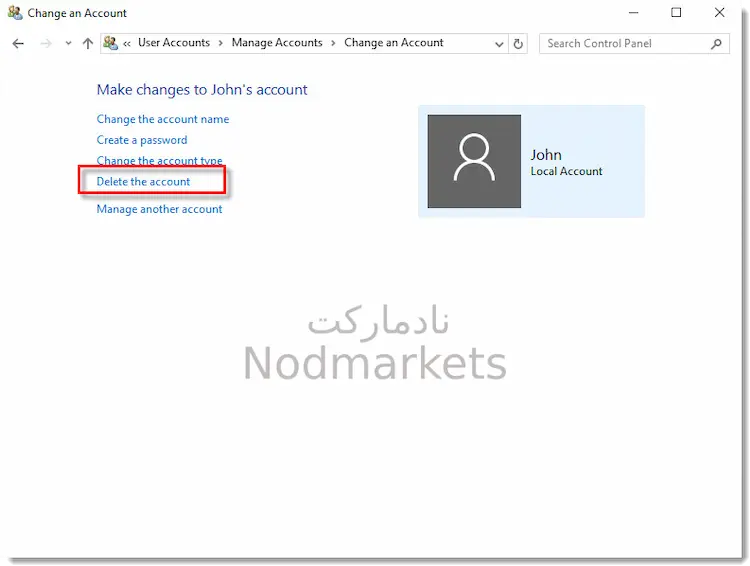Click the Forward navigation arrow
750x566 pixels.
tap(46, 44)
